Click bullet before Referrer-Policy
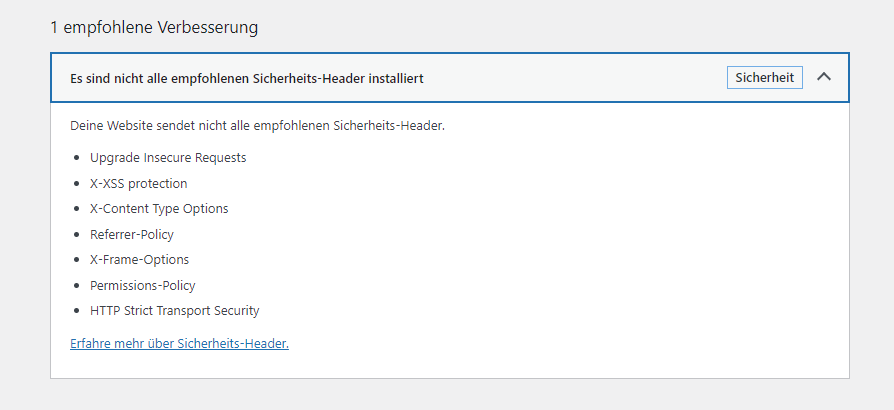The image size is (894, 410). (x=77, y=234)
